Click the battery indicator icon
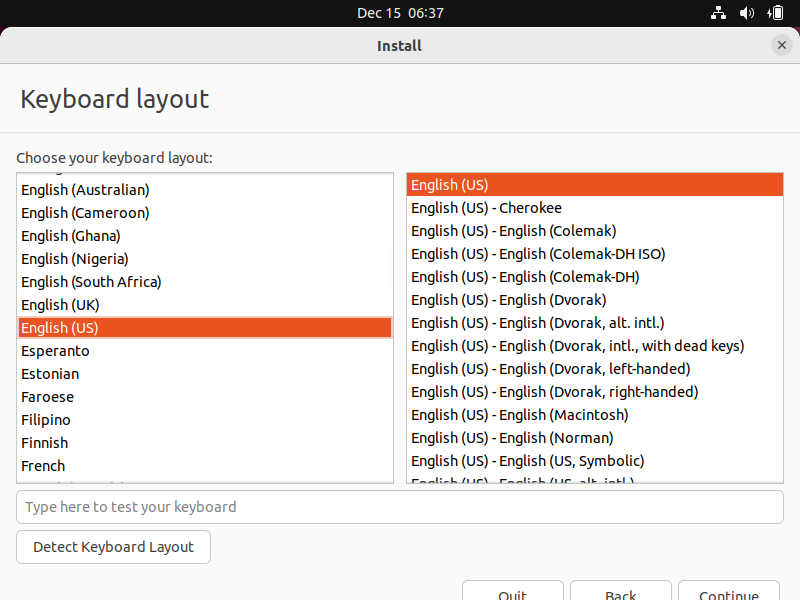800x600 pixels. coord(776,13)
